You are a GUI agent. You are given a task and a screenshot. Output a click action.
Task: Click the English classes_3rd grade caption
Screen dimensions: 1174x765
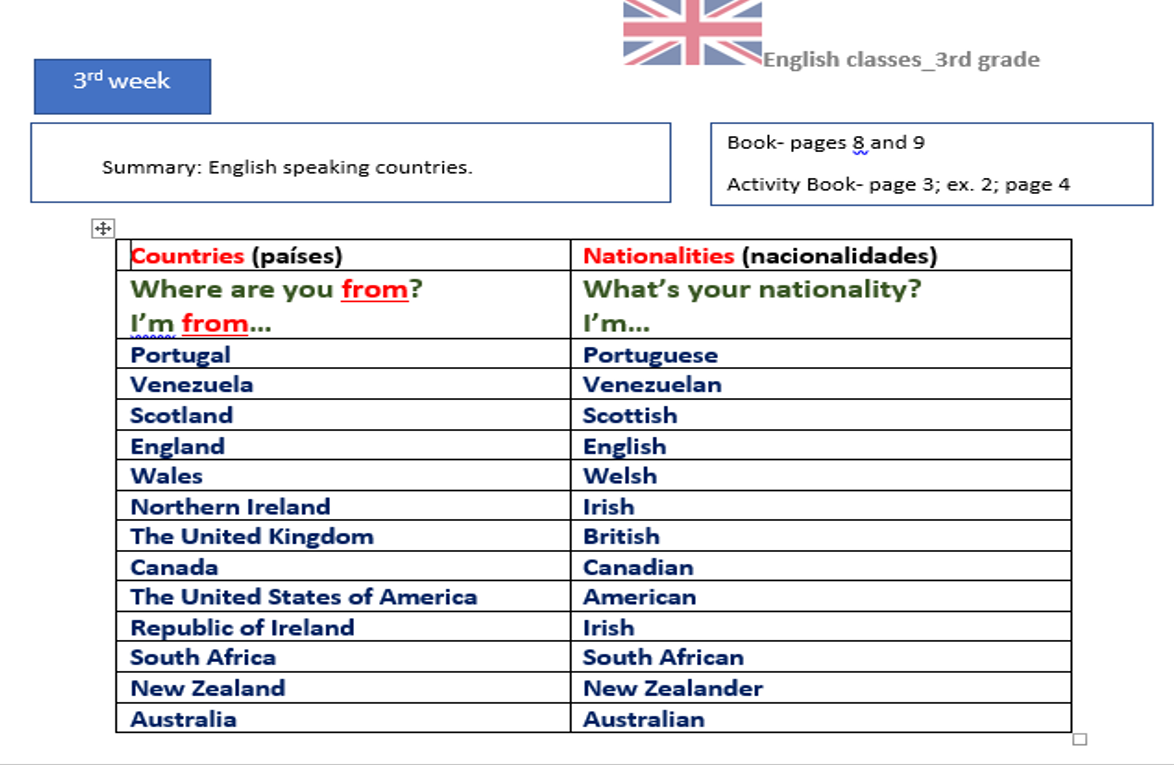tap(899, 59)
